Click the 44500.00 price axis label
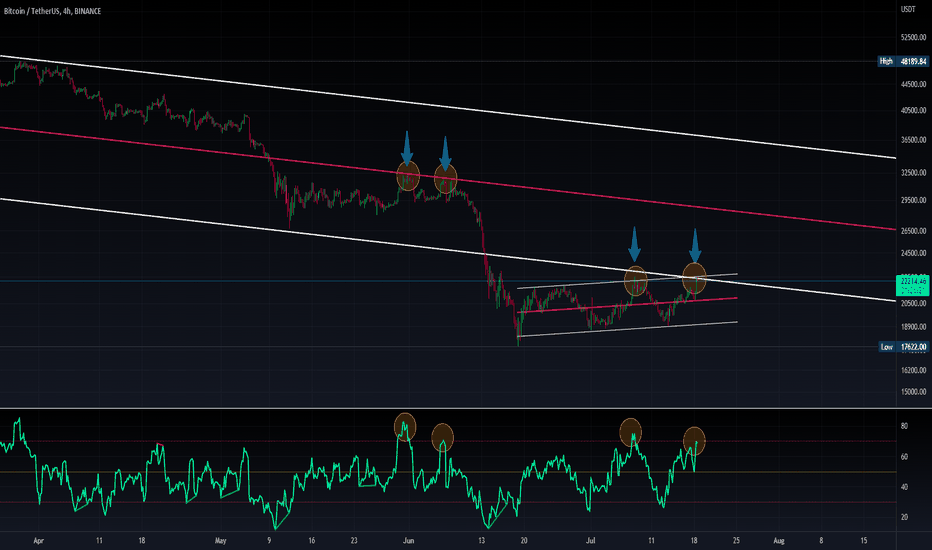Image resolution: width=932 pixels, height=550 pixels. click(x=914, y=84)
